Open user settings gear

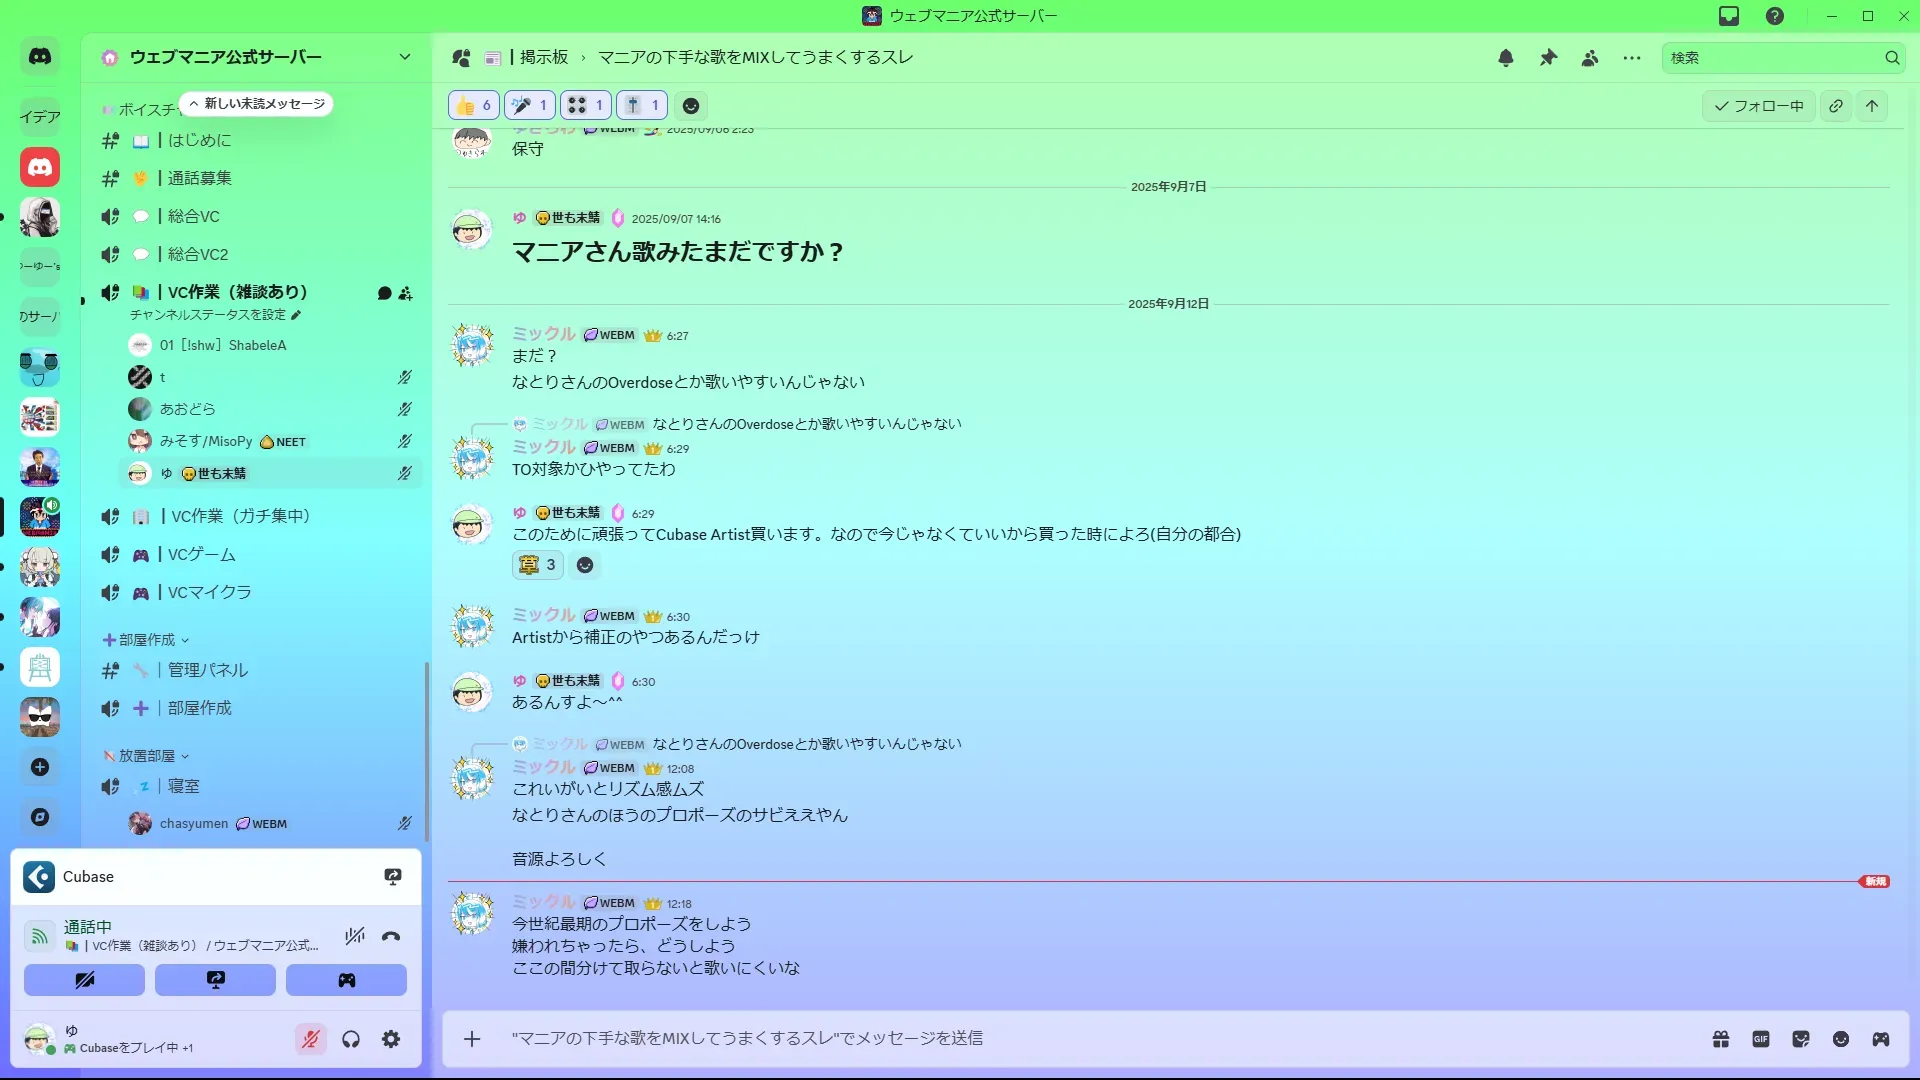pyautogui.click(x=391, y=1039)
